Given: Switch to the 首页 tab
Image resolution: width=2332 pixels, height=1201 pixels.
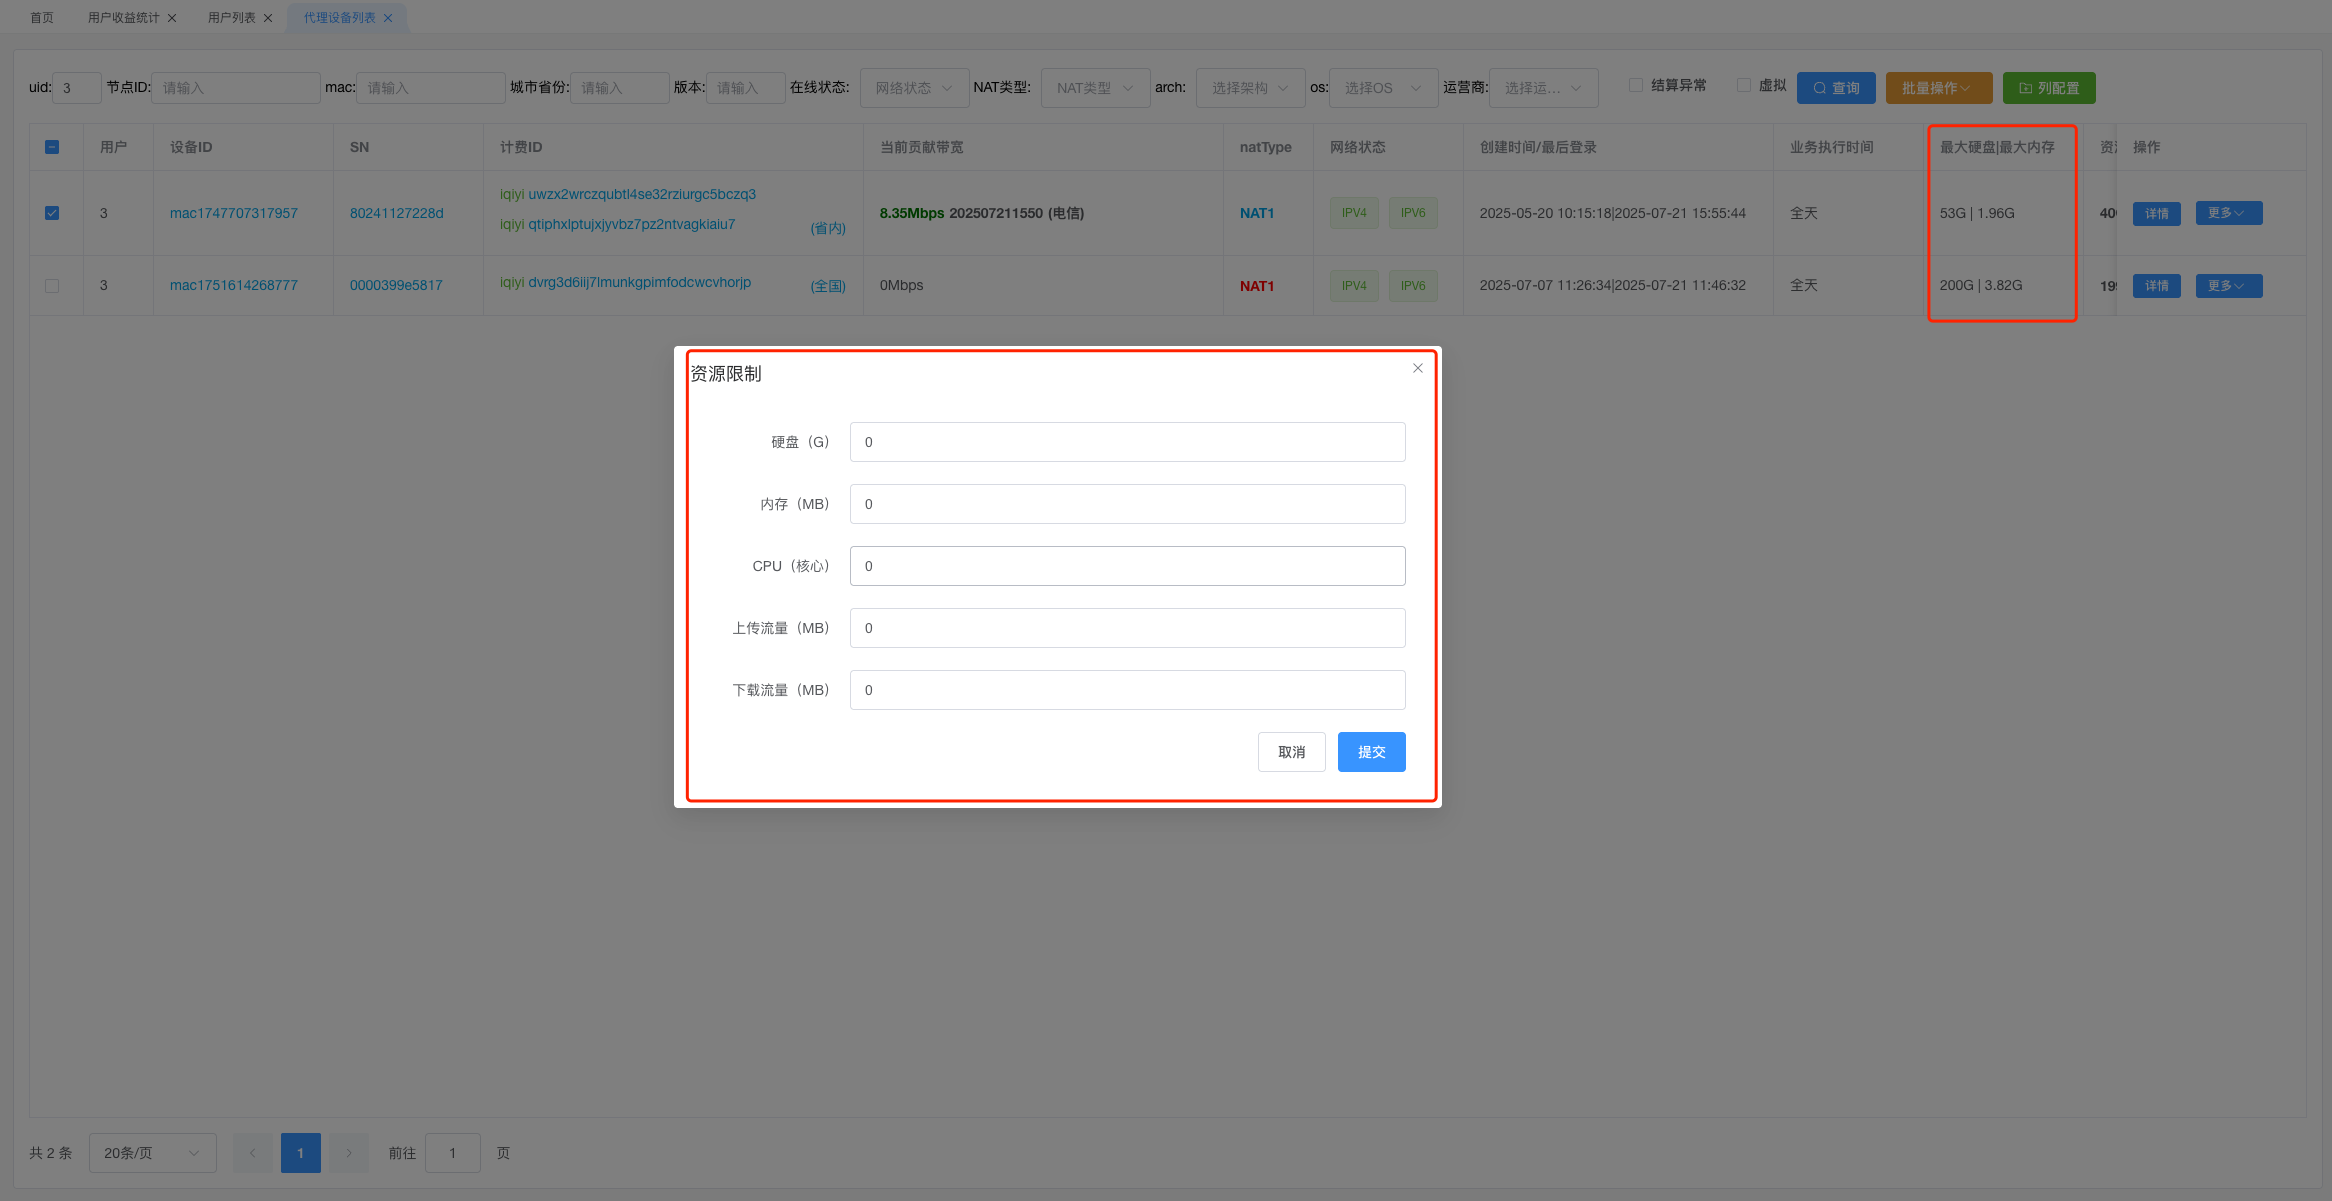Looking at the screenshot, I should (42, 18).
